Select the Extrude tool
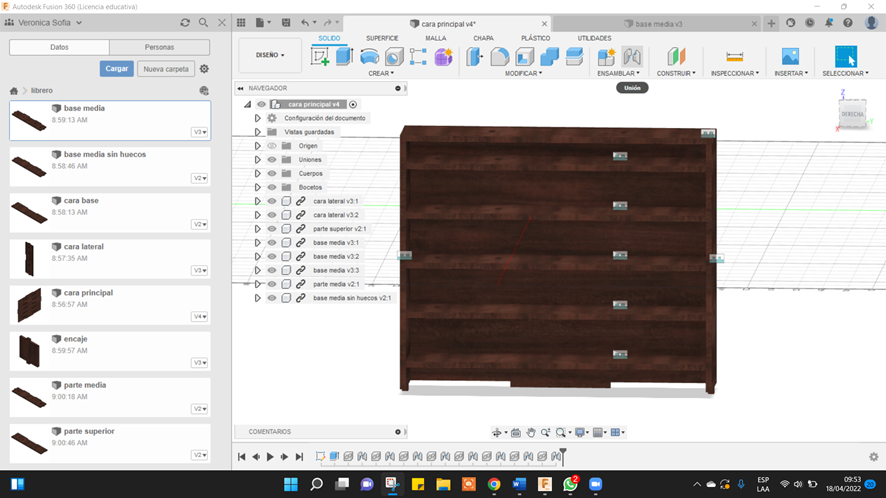The width and height of the screenshot is (886, 498). pyautogui.click(x=344, y=57)
